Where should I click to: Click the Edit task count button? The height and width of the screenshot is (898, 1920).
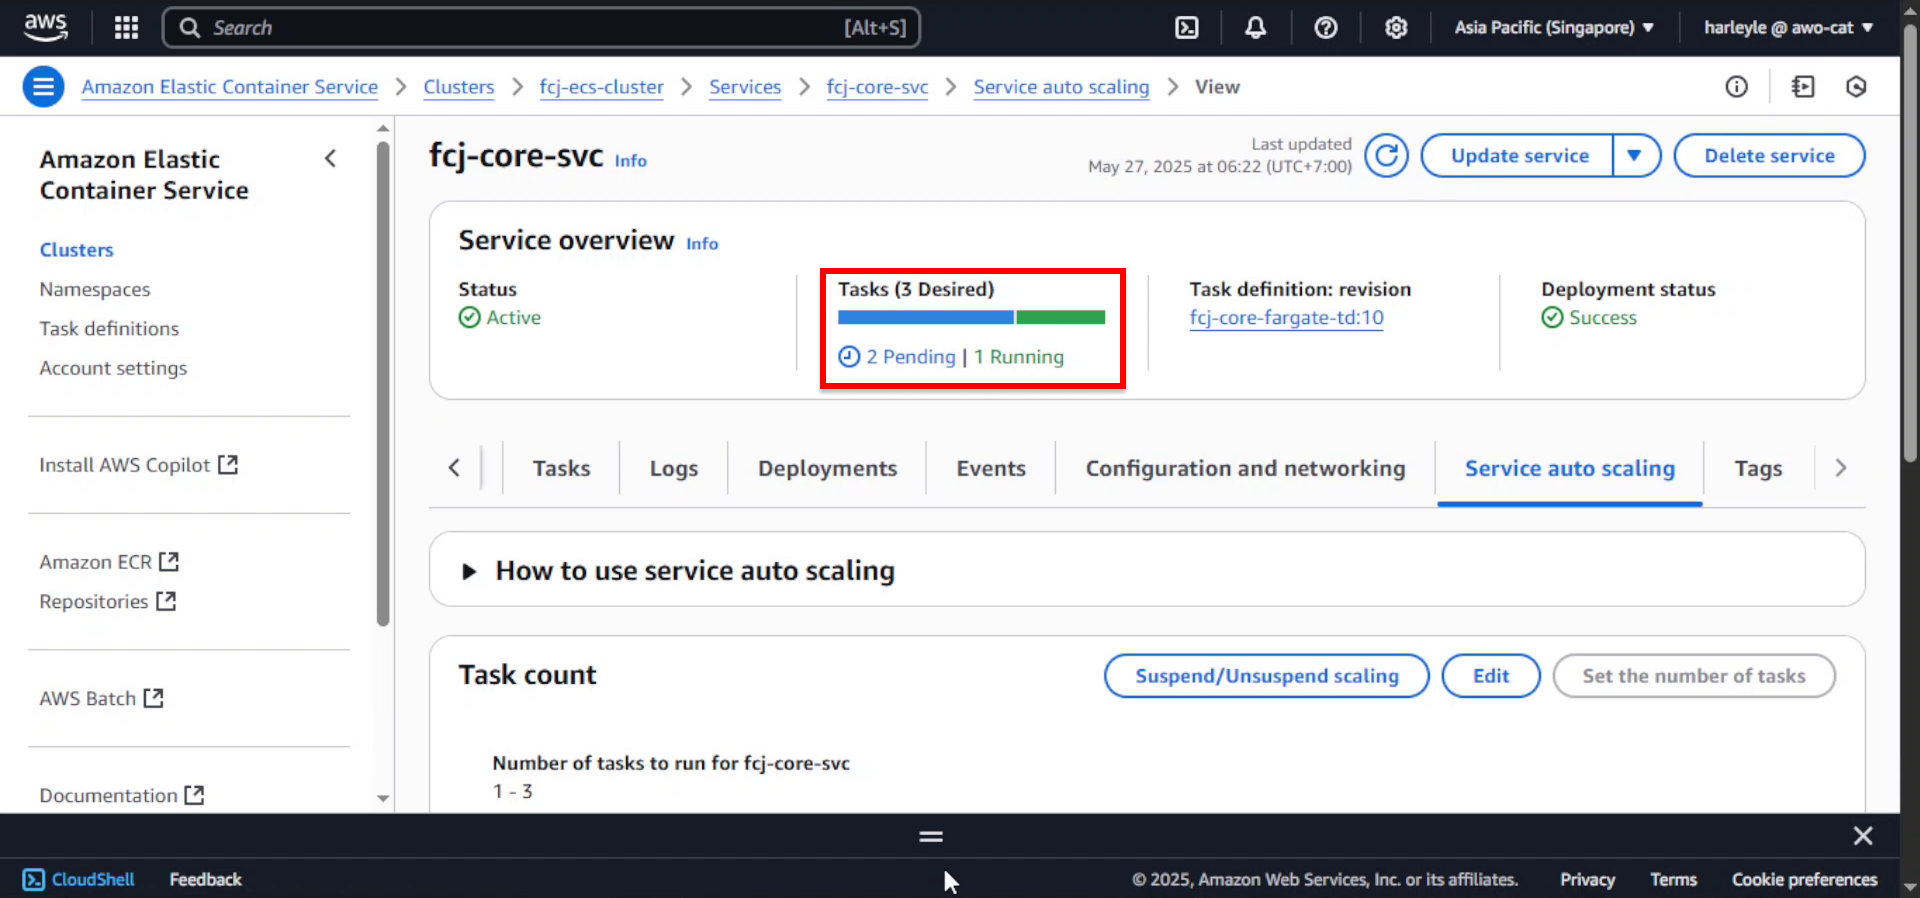coord(1490,676)
